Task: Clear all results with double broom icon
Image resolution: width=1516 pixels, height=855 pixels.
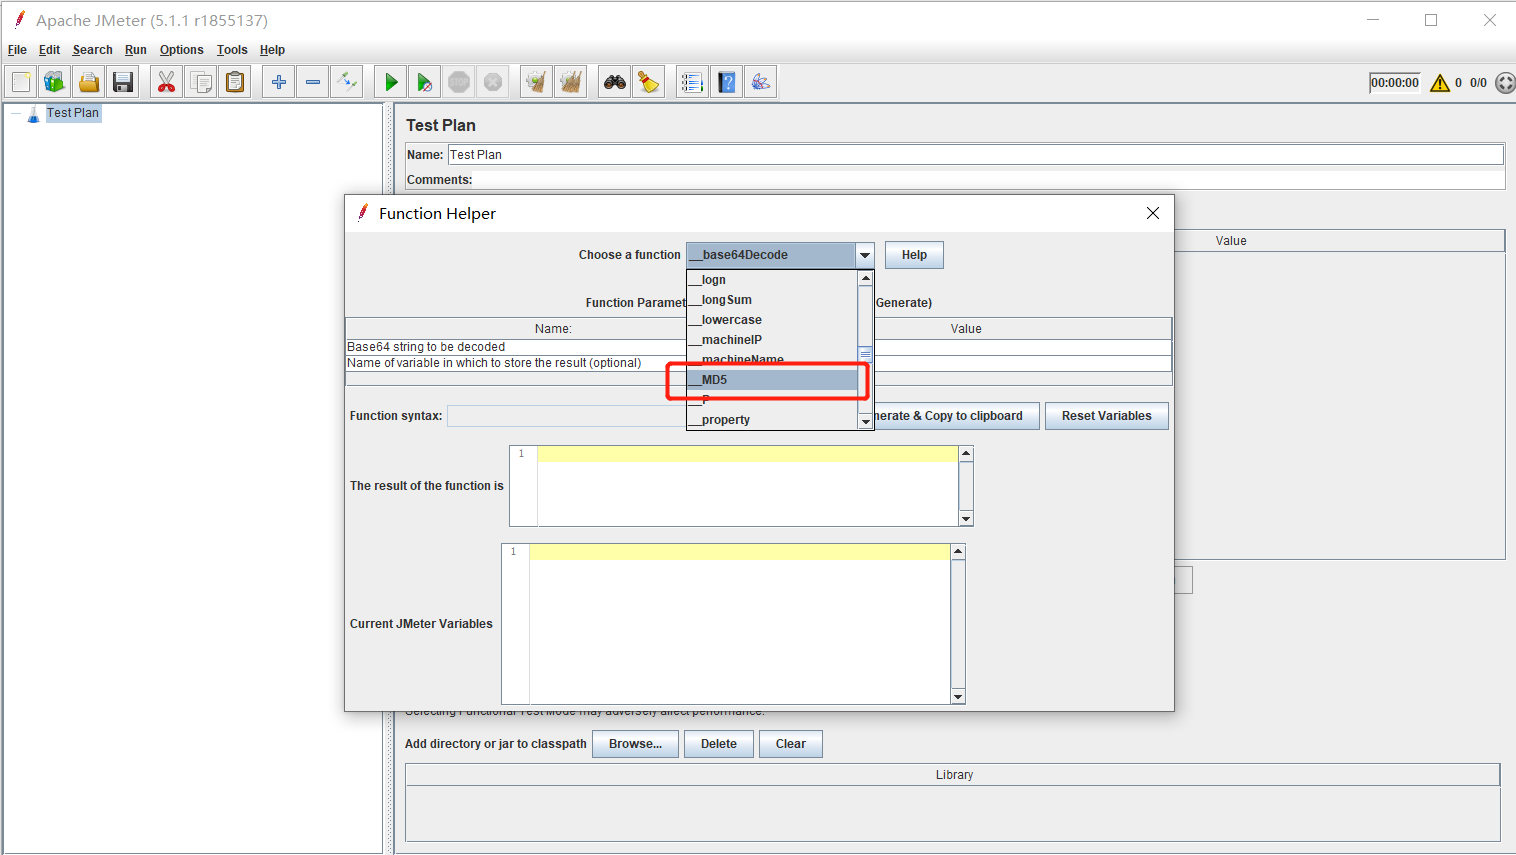Action: (571, 82)
